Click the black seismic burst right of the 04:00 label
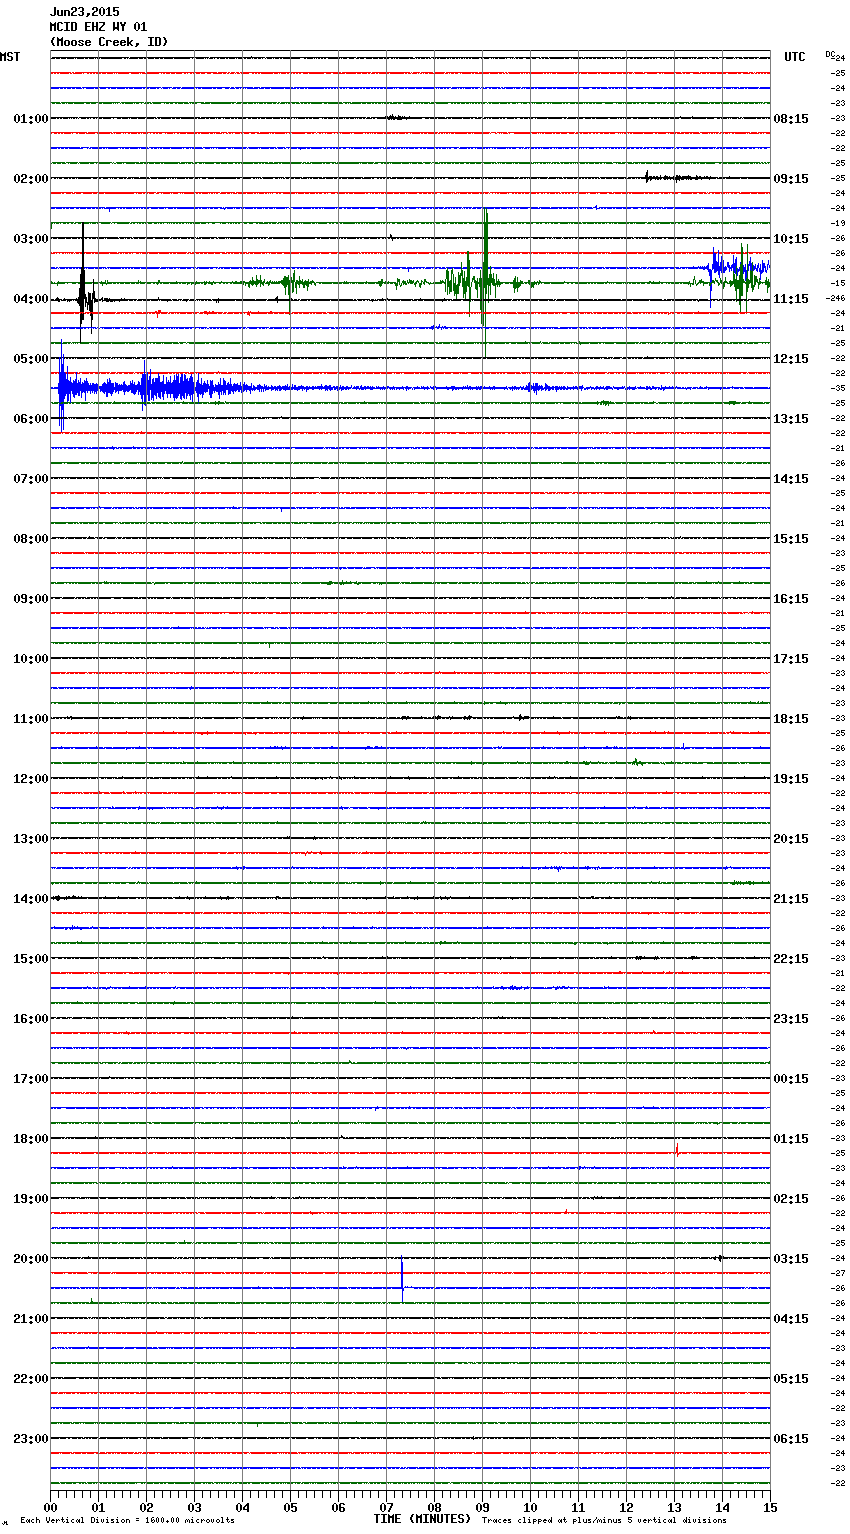The height and width of the screenshot is (1534, 850). 85,285
